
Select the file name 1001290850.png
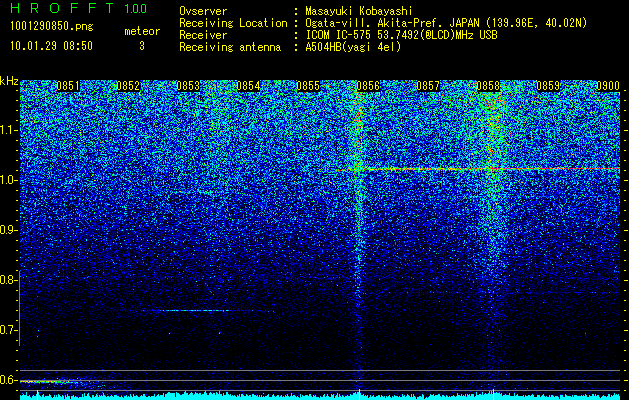52,26
